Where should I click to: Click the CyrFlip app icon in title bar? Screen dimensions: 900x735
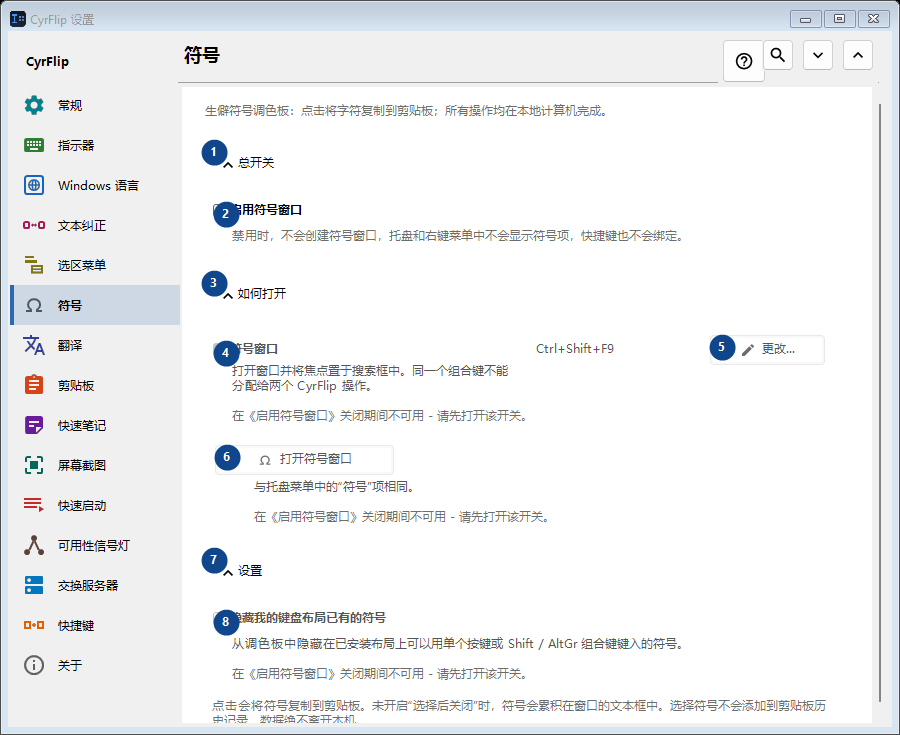18,19
